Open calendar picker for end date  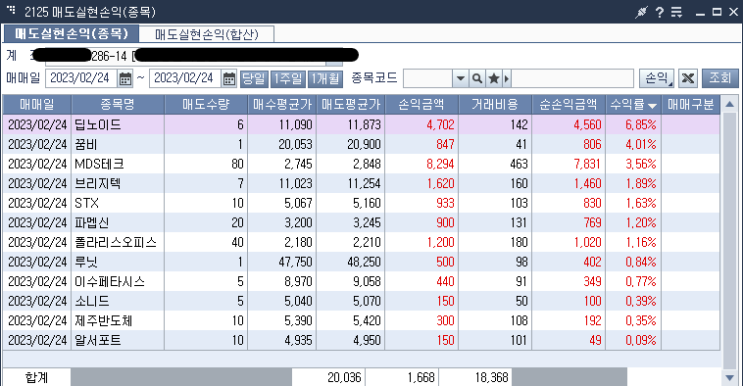pos(229,79)
